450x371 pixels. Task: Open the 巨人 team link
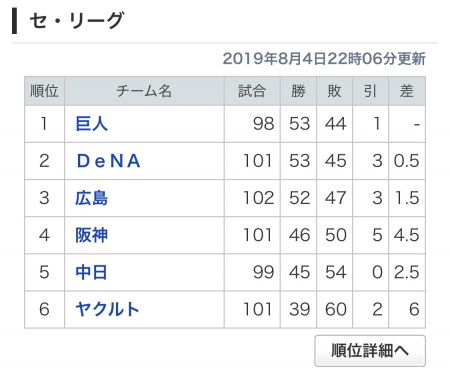pos(92,124)
